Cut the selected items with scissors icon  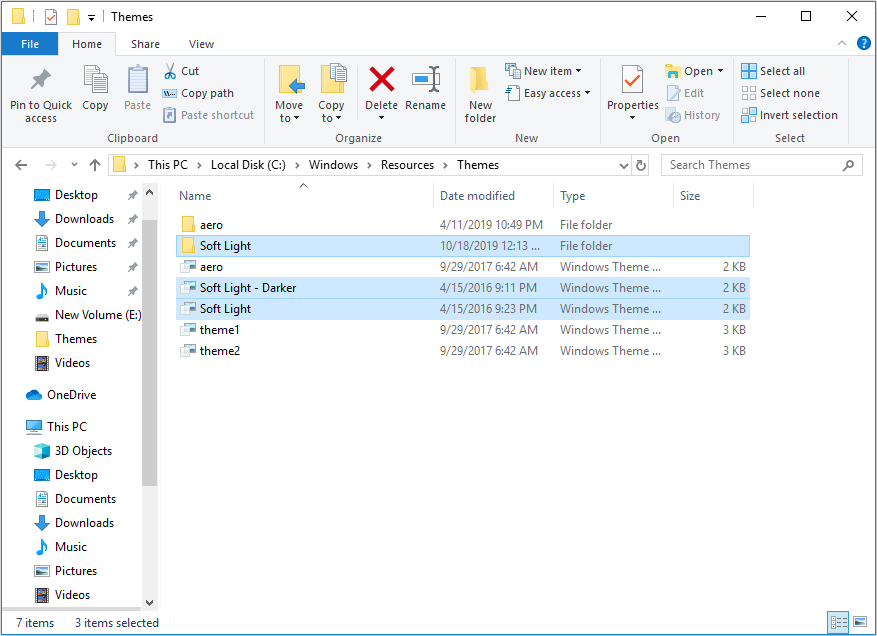click(x=181, y=71)
